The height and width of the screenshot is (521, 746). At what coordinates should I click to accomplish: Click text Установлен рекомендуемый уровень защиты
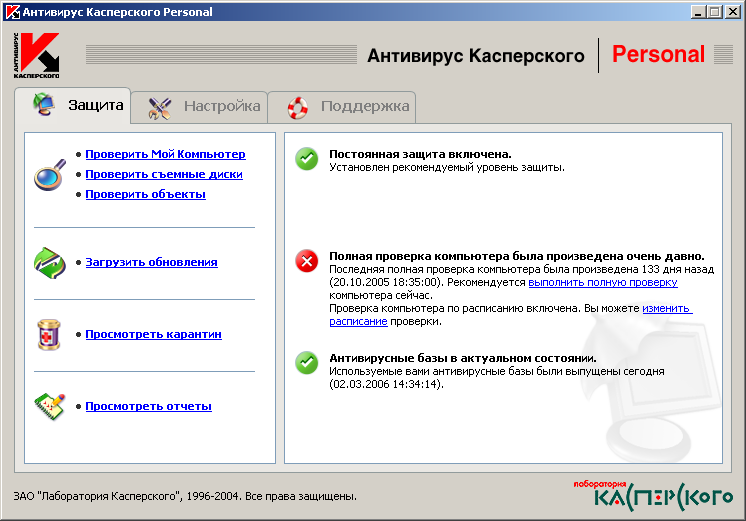pyautogui.click(x=447, y=167)
